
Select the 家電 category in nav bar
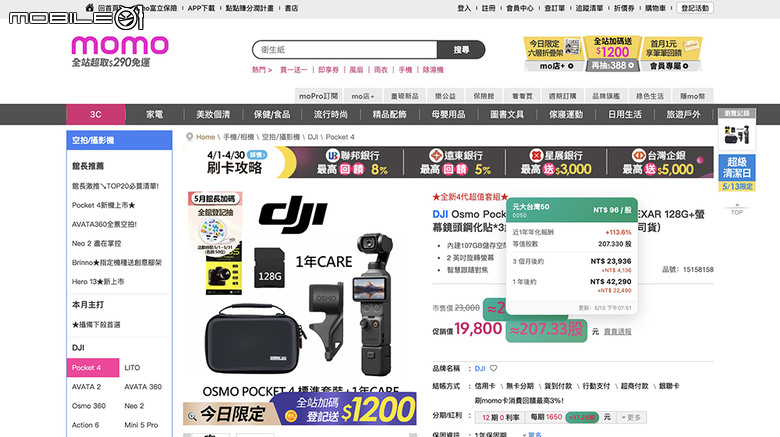tap(154, 114)
